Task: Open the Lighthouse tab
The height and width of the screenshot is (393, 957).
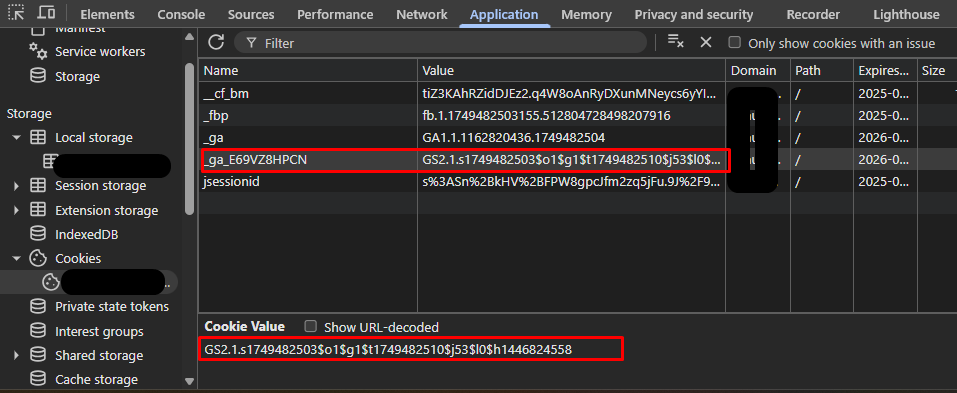Action: pyautogui.click(x=906, y=14)
